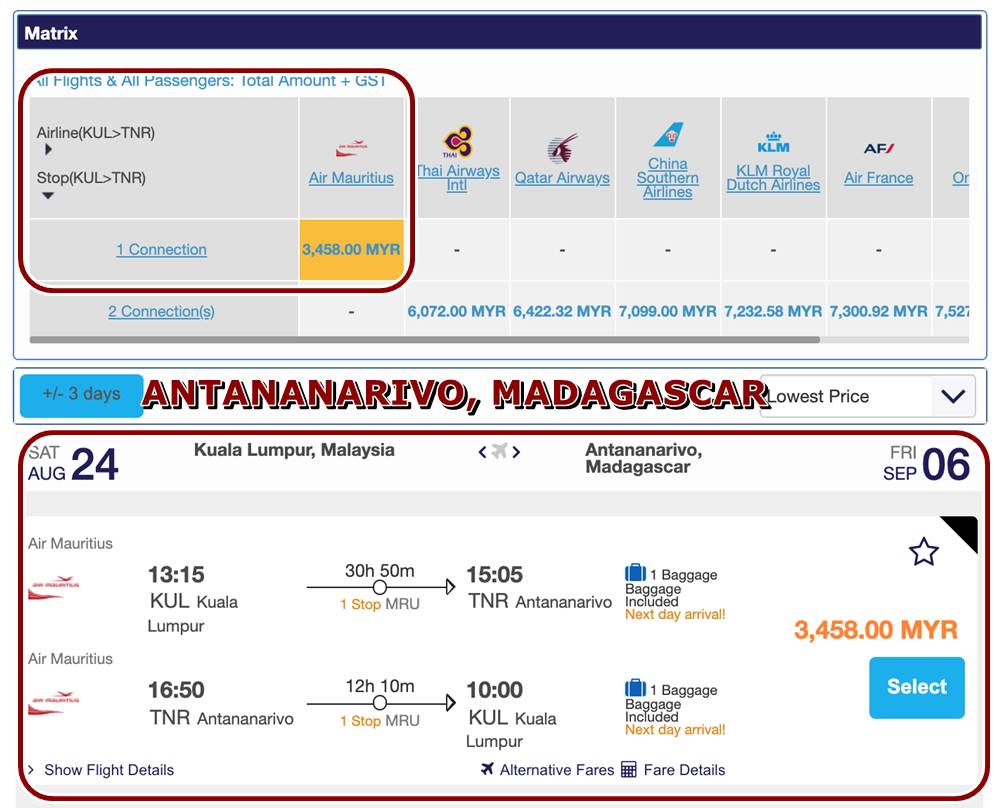
Task: Click the China Southern Airlines logo
Action: (x=668, y=135)
